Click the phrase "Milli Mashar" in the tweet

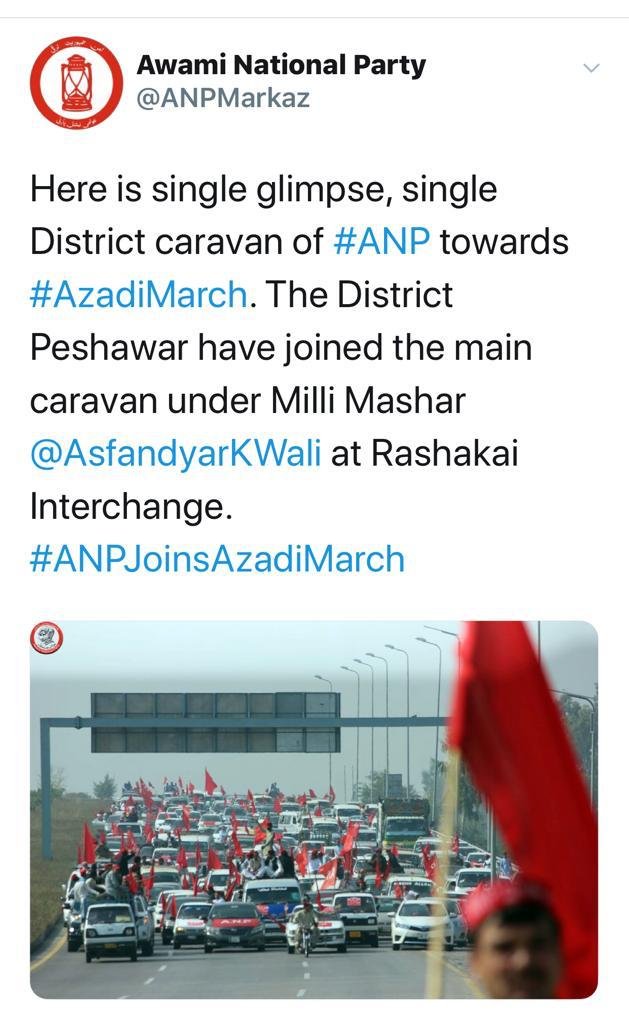(369, 400)
